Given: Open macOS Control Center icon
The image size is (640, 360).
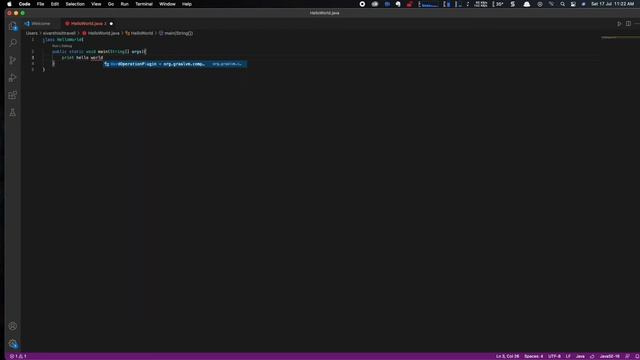Looking at the screenshot, I should 573,4.
